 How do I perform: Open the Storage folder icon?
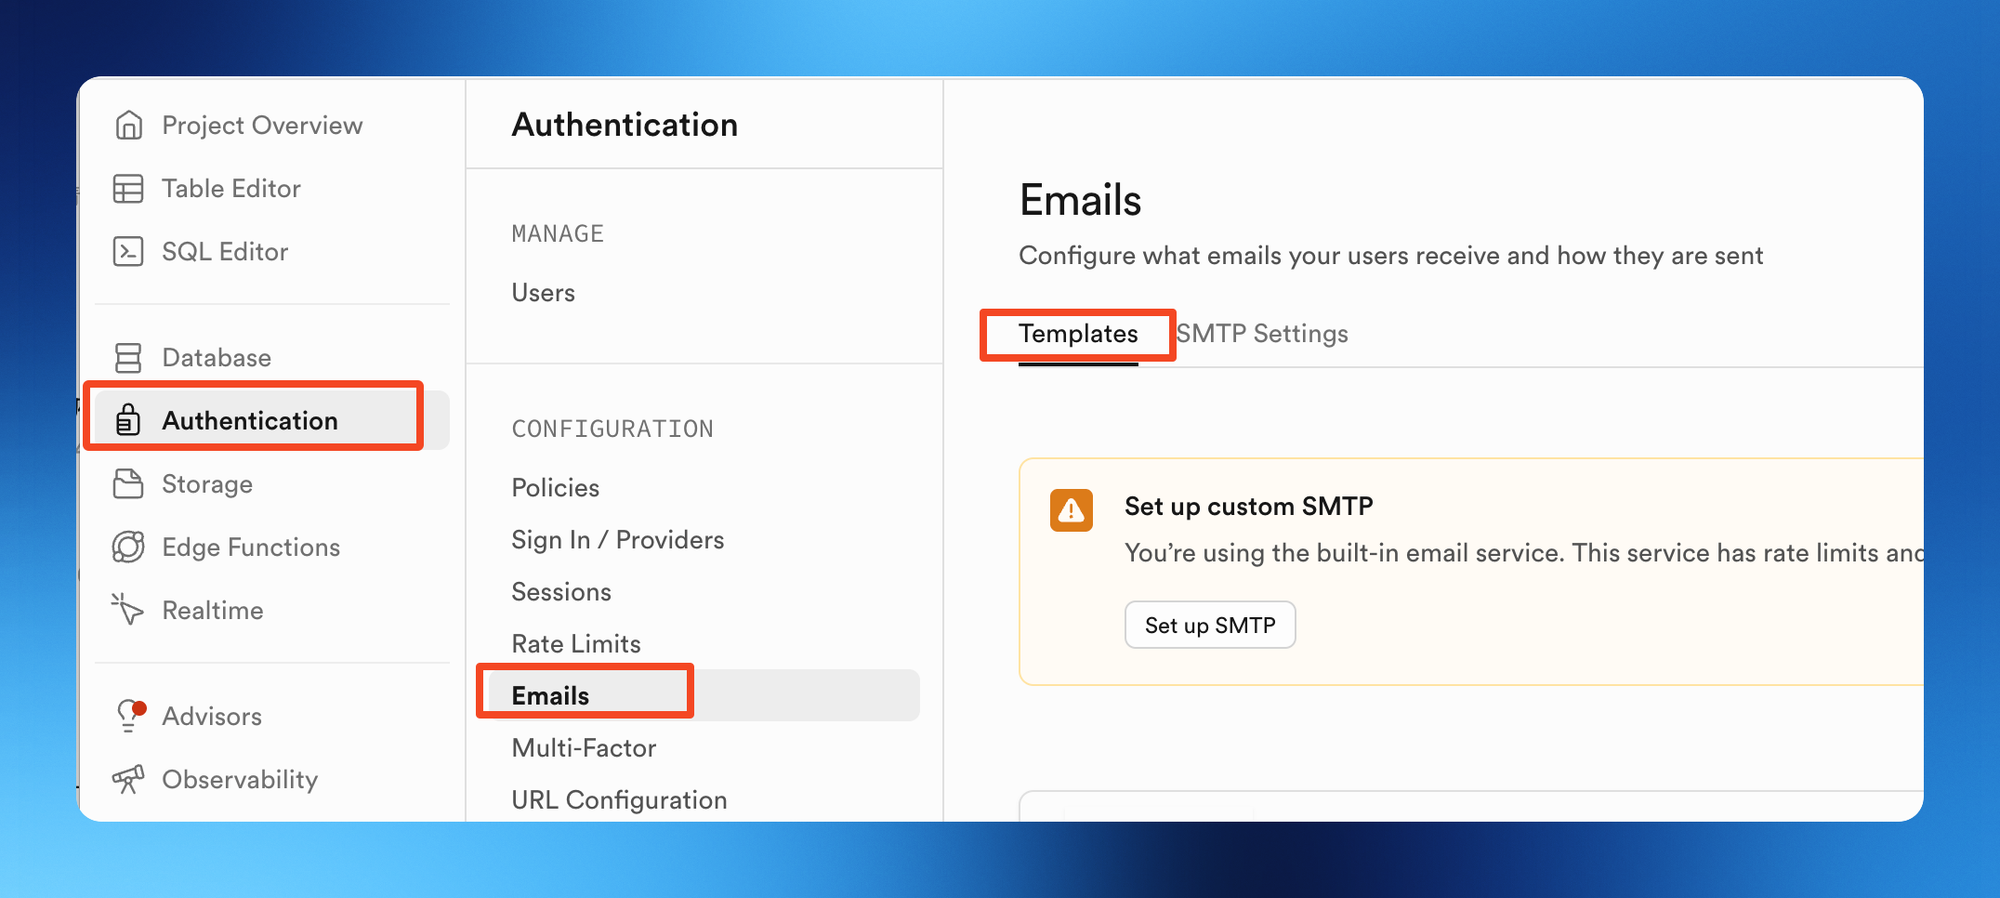tap(129, 484)
